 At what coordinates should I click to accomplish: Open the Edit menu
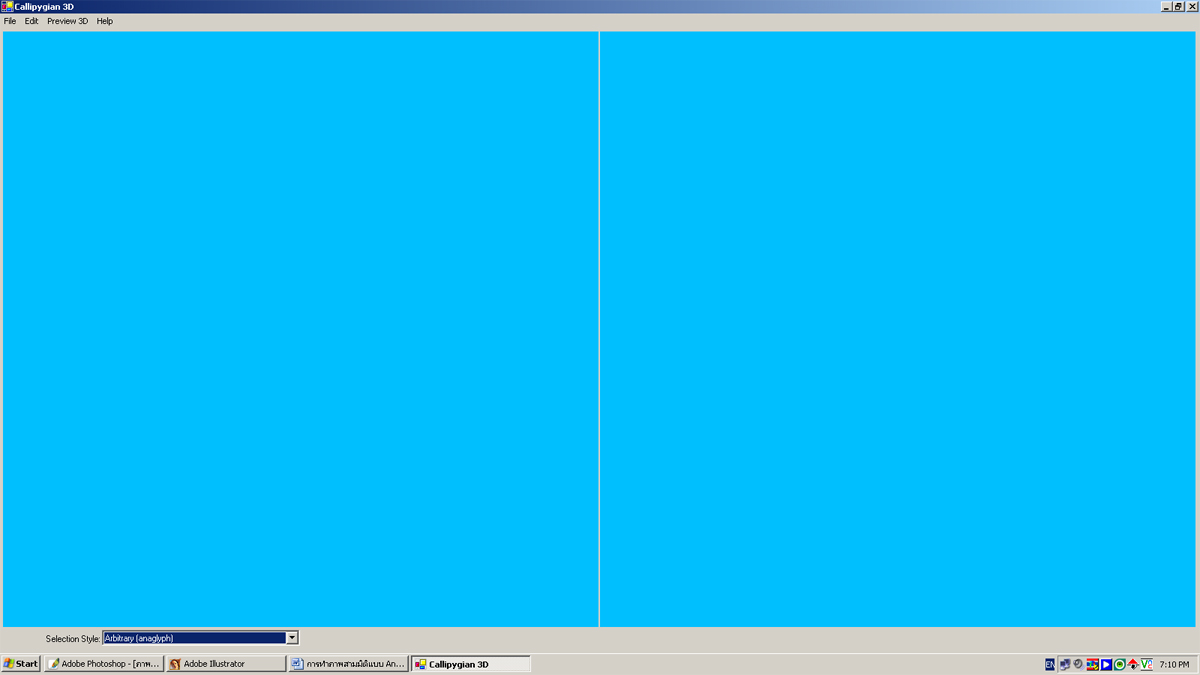coord(32,21)
